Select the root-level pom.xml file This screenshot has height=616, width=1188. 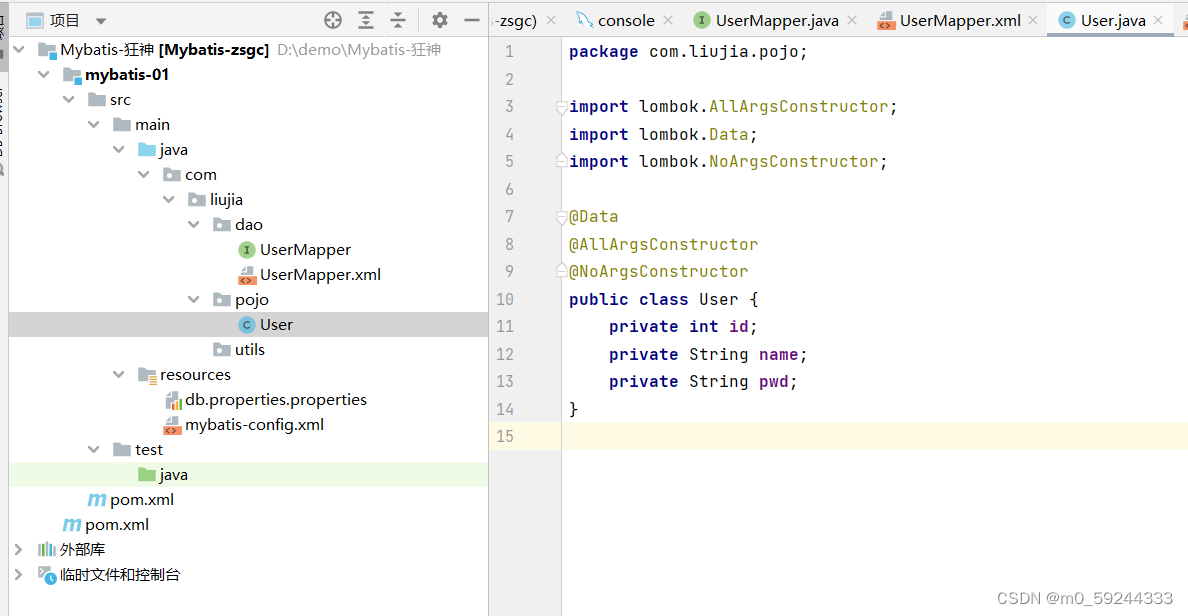[117, 525]
